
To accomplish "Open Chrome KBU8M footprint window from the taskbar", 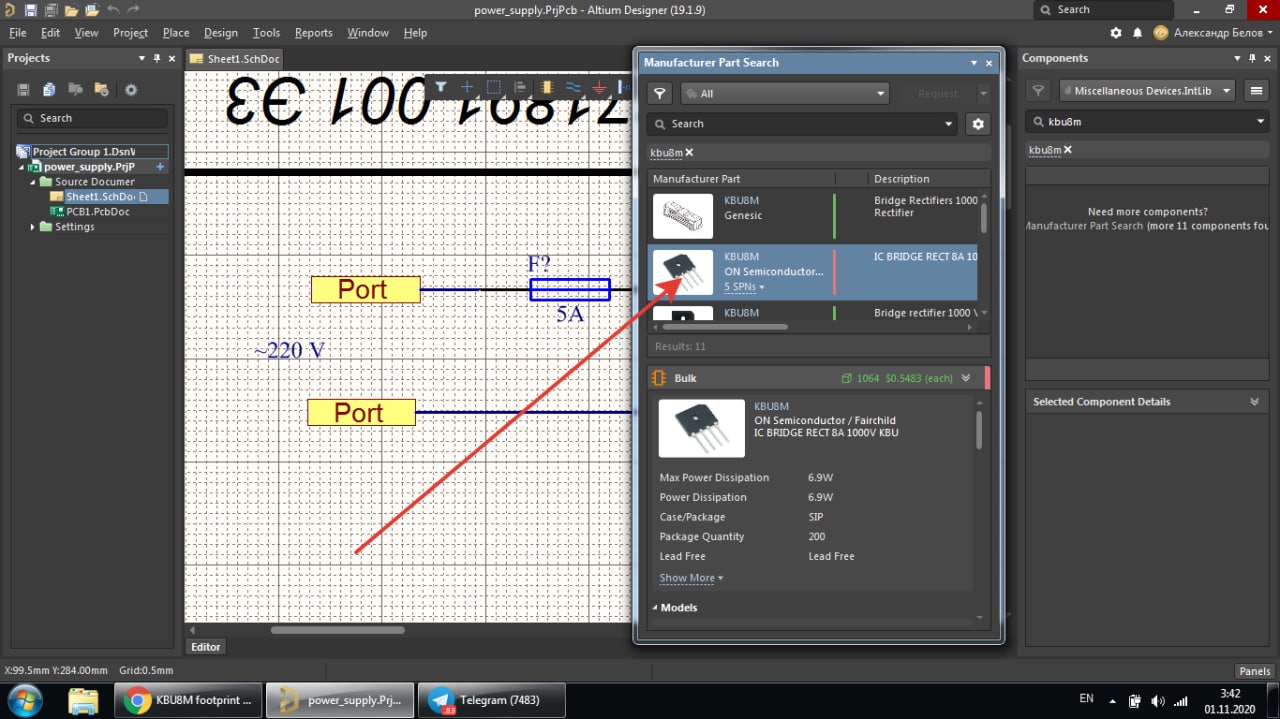I will (188, 700).
